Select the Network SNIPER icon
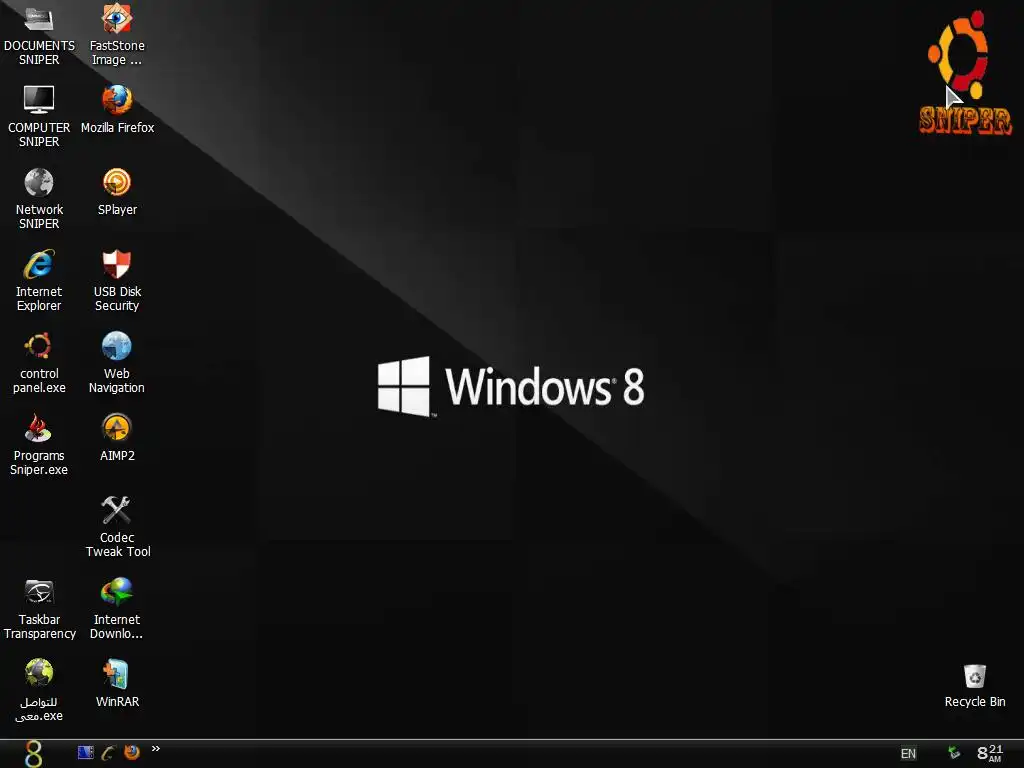The image size is (1024, 768). tap(39, 198)
